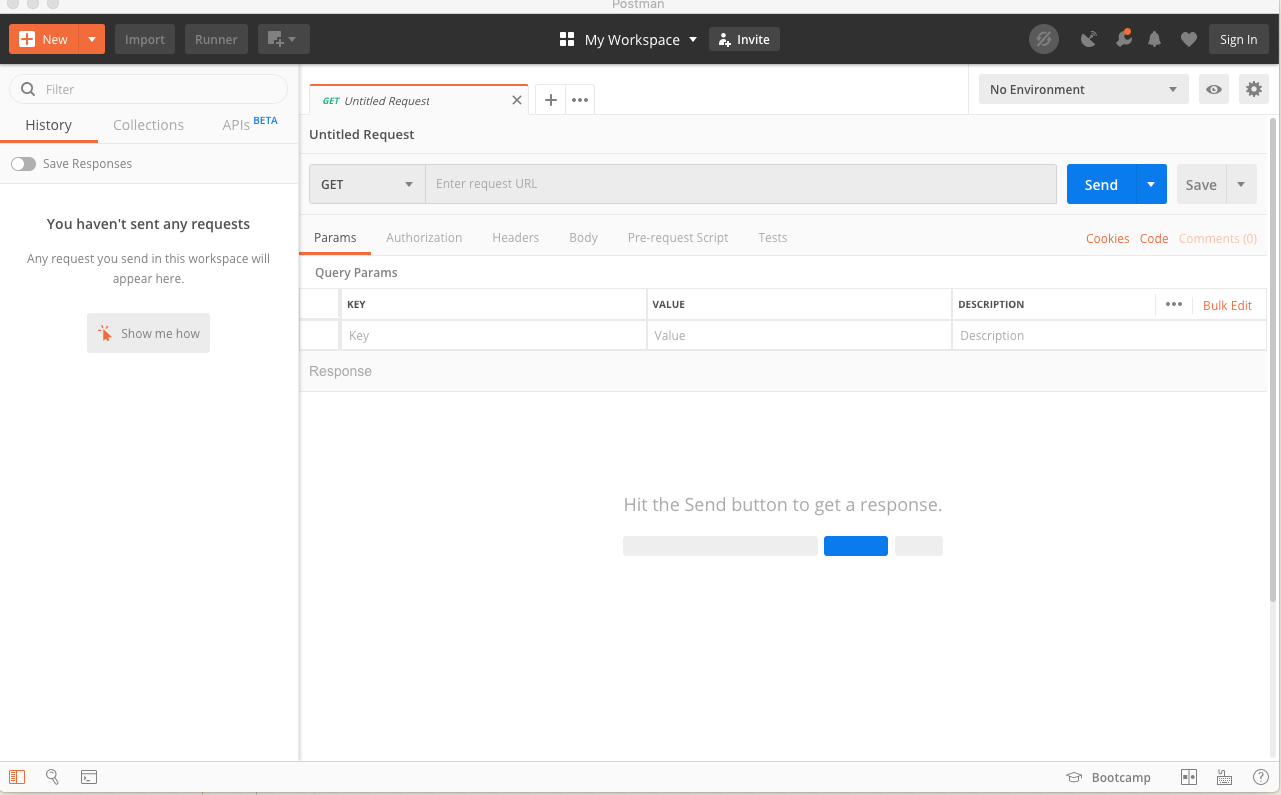Select the Authorization tab
This screenshot has height=795, width=1281.
pos(424,238)
